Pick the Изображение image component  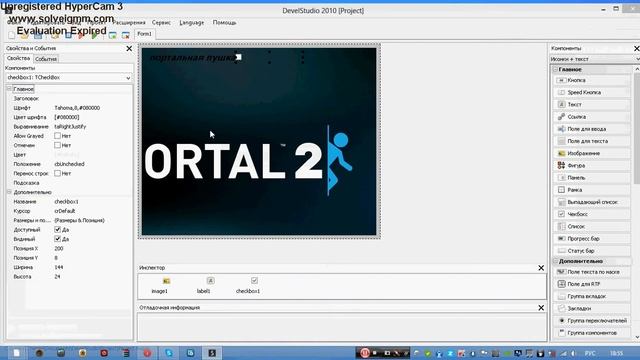pos(591,153)
